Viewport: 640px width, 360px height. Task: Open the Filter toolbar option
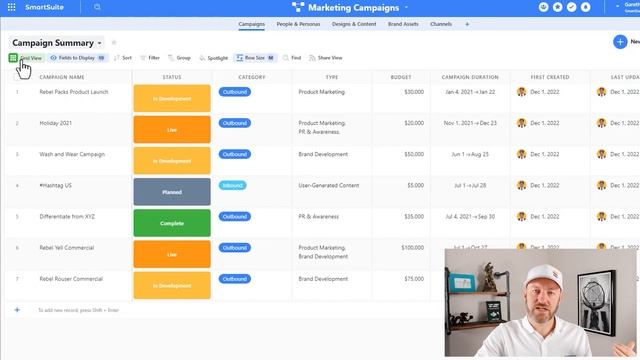click(x=150, y=58)
